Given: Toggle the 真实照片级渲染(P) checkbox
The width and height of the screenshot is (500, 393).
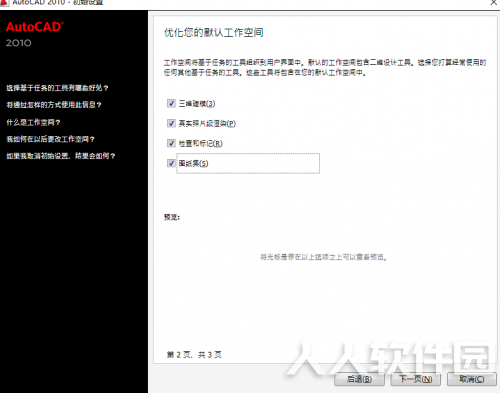Looking at the screenshot, I should point(171,123).
